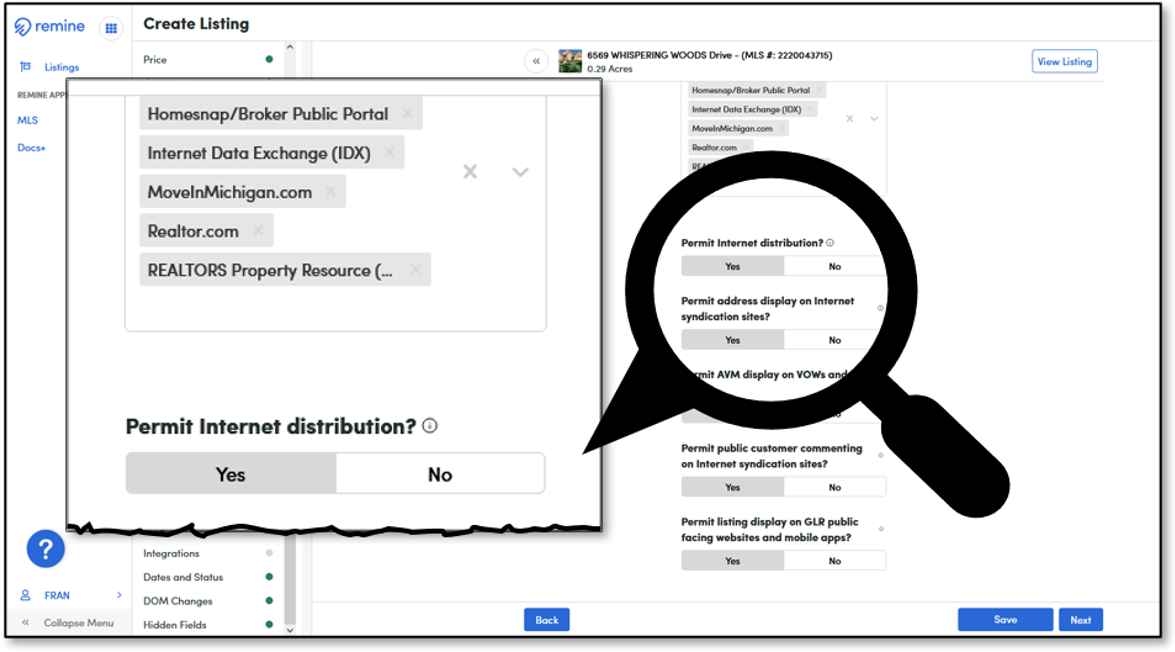Clear all selections in small syndication field
Viewport: 1175px width, 652px height.
849,118
